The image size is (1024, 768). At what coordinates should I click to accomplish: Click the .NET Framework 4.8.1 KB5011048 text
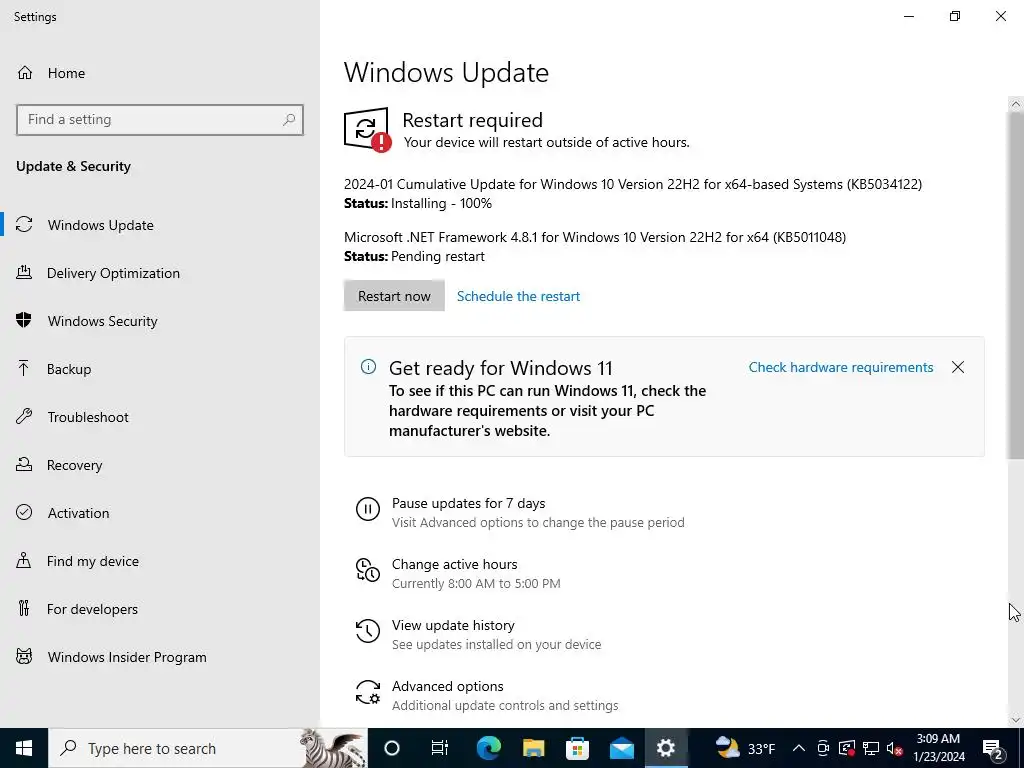coord(595,237)
